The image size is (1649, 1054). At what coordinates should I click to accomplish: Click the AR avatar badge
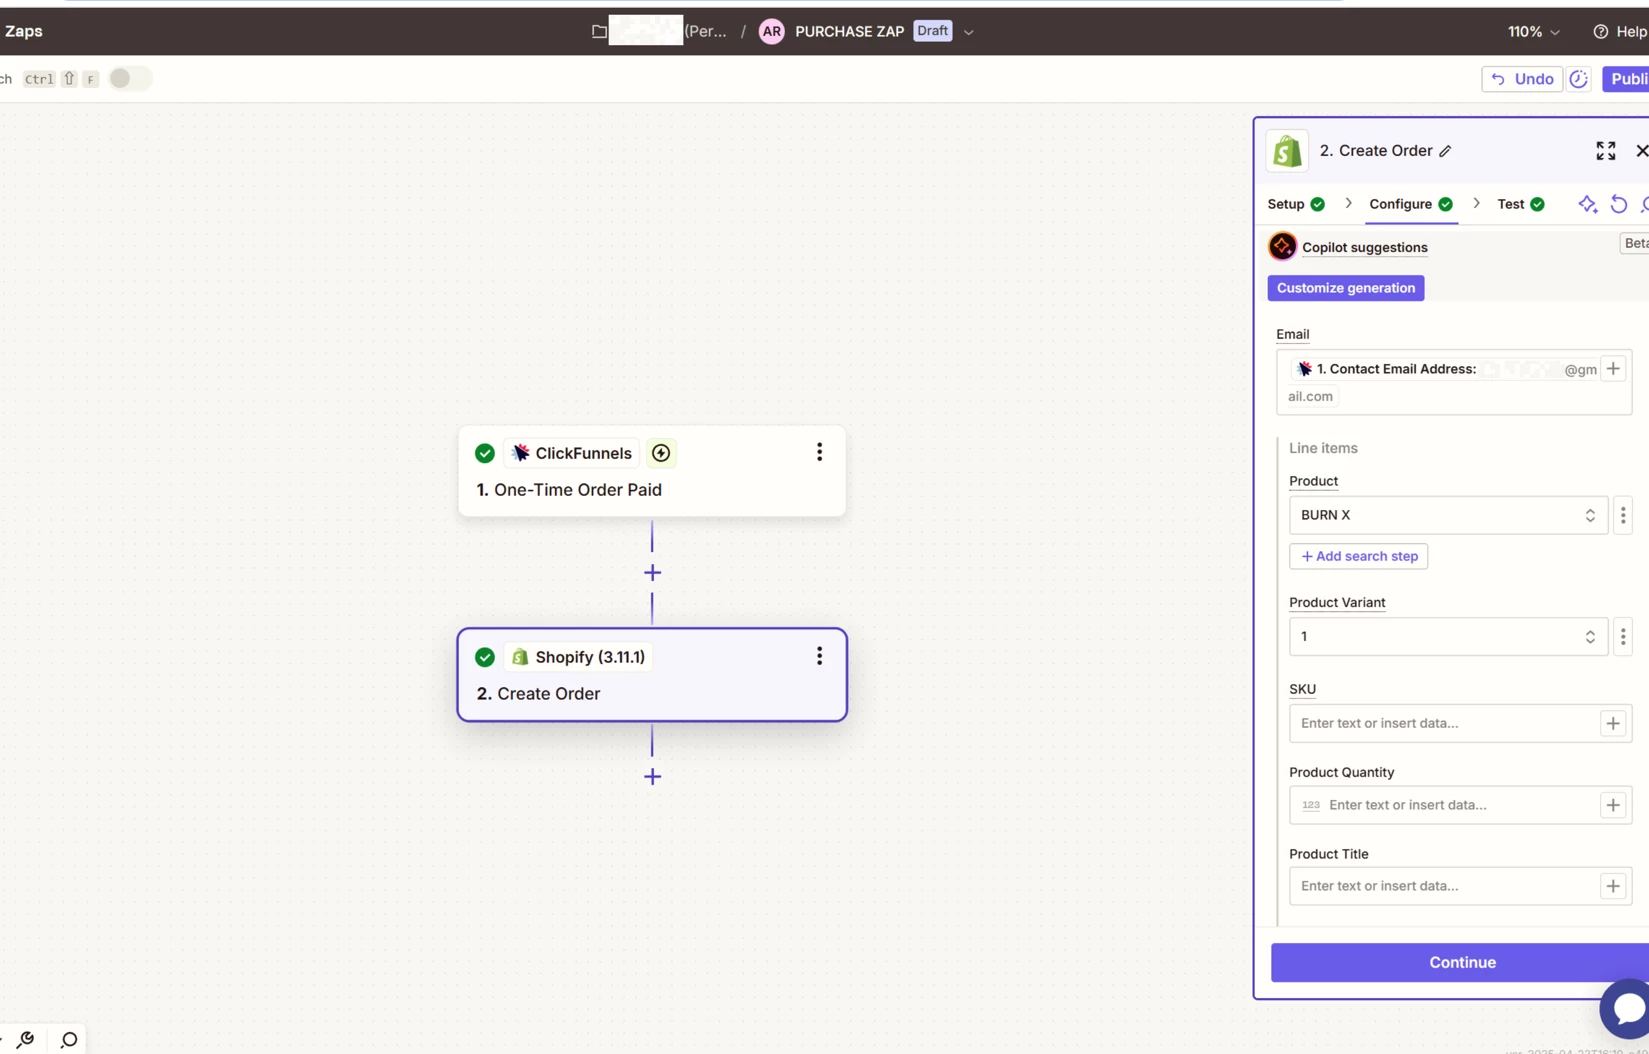click(x=771, y=32)
